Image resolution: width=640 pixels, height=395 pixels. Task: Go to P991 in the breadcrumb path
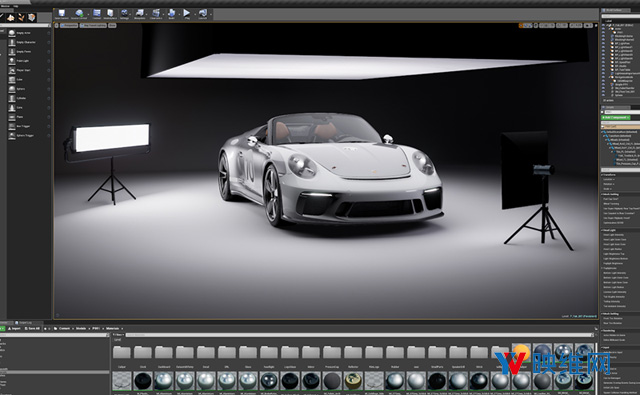pos(96,328)
